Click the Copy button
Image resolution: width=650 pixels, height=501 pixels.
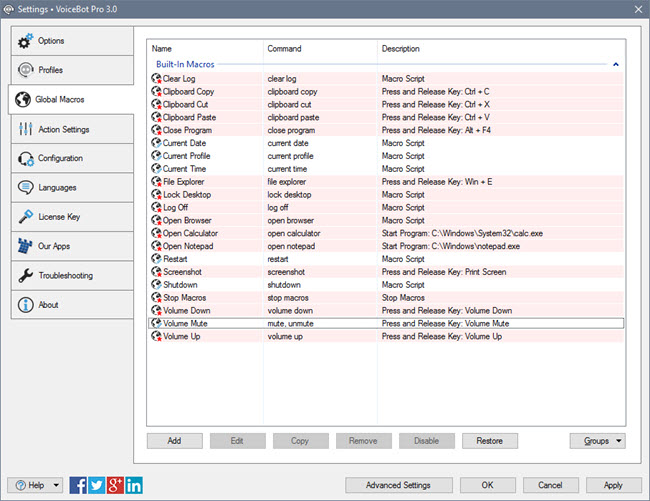click(301, 441)
